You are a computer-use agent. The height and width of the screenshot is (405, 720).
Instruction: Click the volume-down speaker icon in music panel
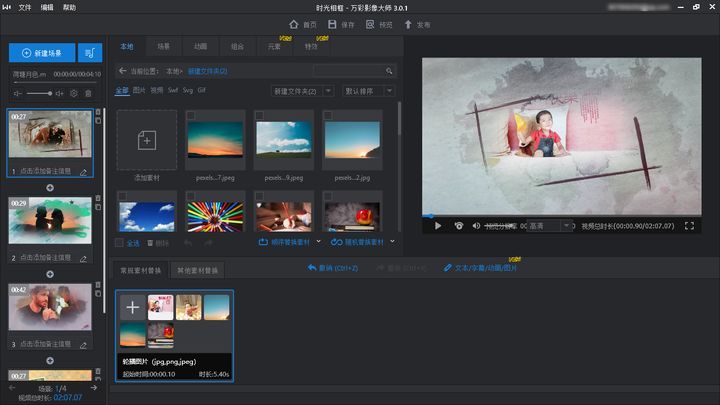coord(18,93)
